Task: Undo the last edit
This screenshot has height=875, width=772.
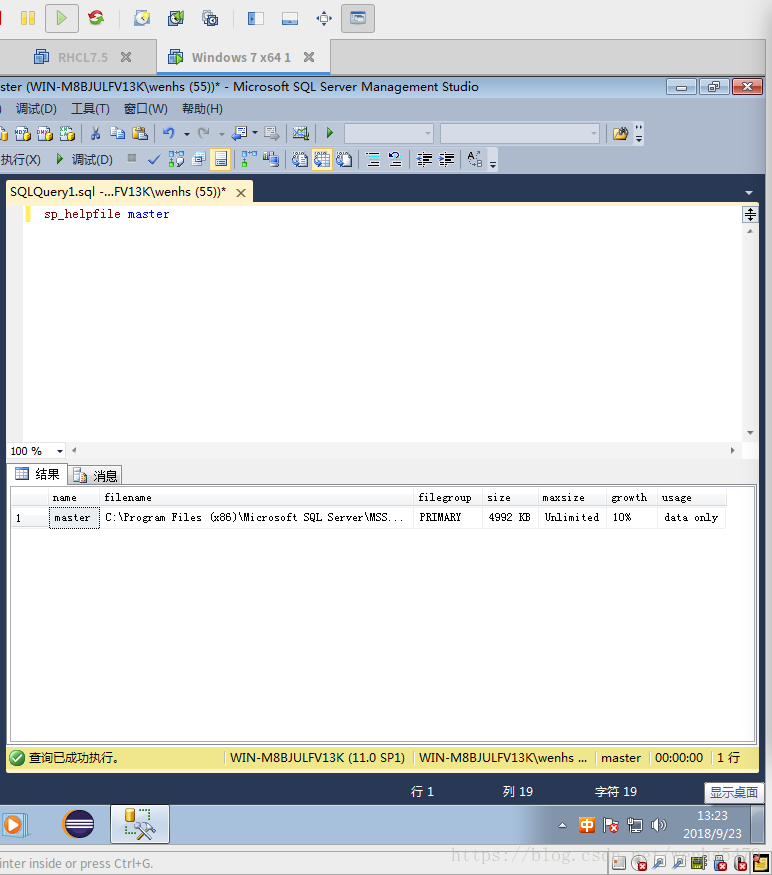Action: [169, 133]
